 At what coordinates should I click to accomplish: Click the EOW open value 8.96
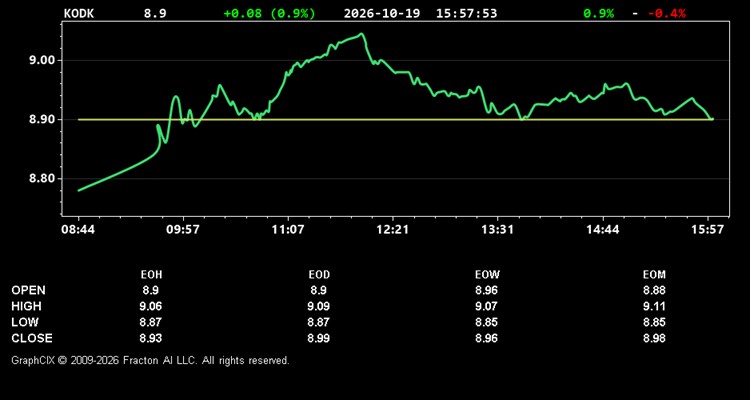pos(487,290)
